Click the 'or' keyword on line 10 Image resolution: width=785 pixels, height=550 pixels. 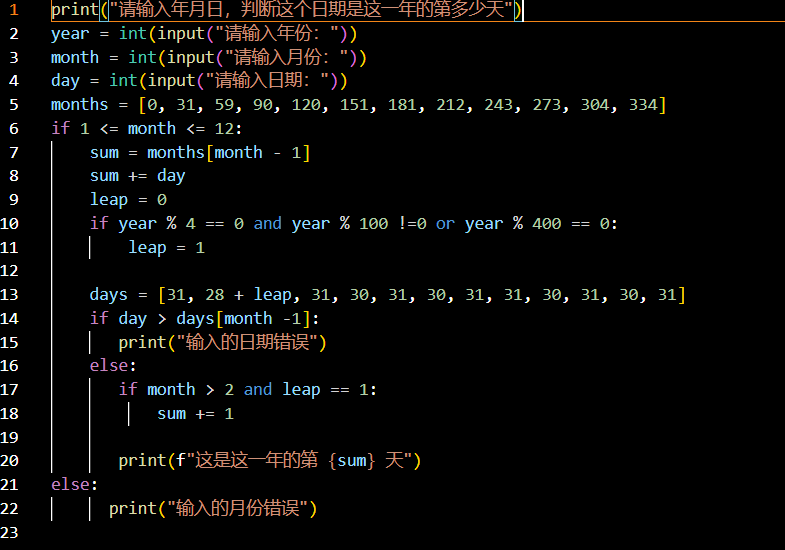pyautogui.click(x=445, y=224)
